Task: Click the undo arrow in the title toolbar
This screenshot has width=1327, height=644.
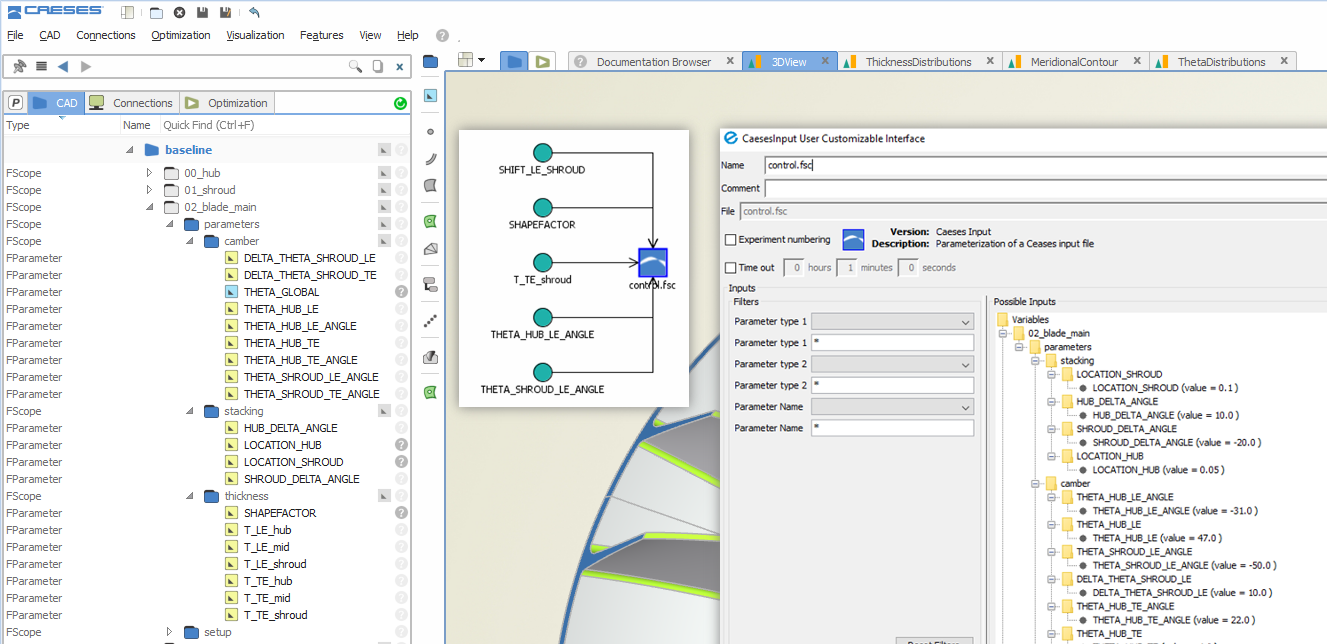Action: [254, 12]
